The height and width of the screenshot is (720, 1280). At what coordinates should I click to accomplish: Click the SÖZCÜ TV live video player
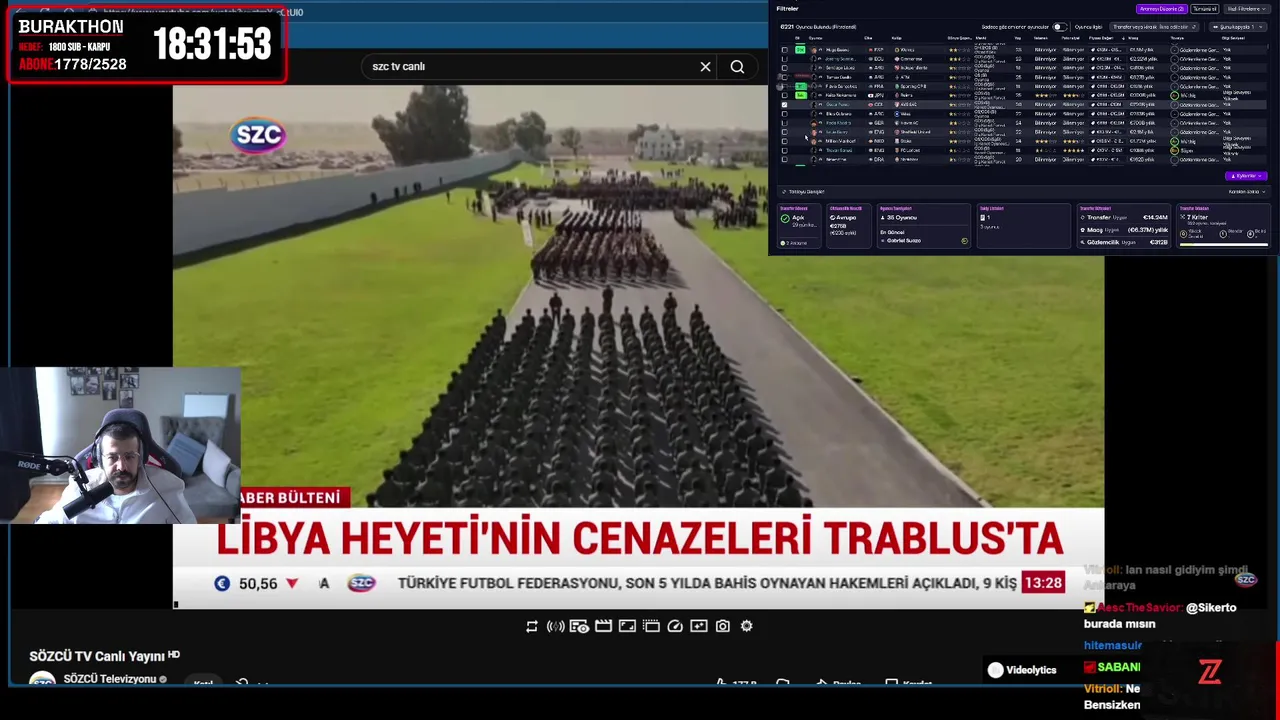pos(638,346)
